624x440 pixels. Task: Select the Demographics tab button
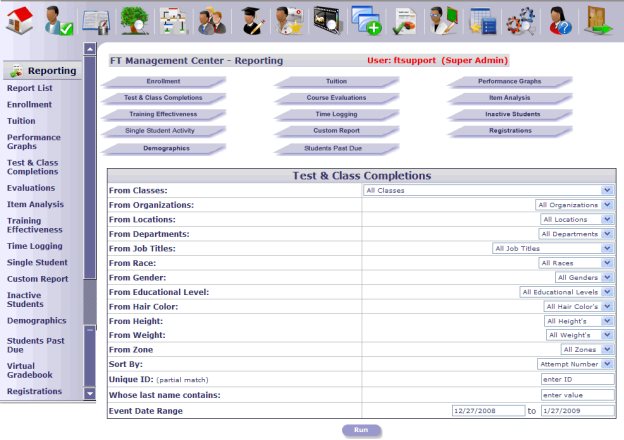pos(164,148)
